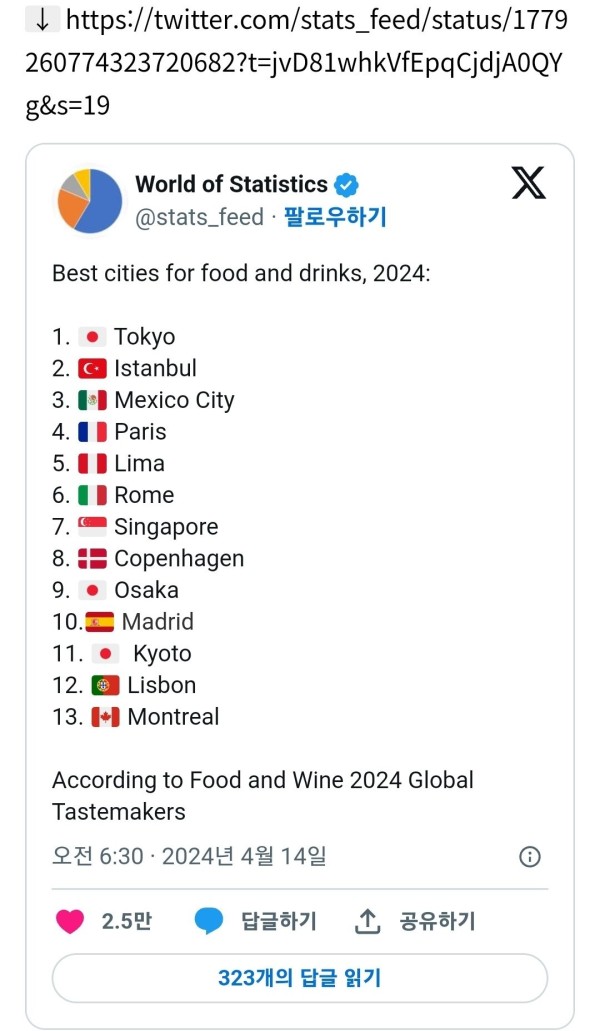The width and height of the screenshot is (600, 1031).
Task: Click the blue reply speech bubble icon
Action: click(x=209, y=921)
